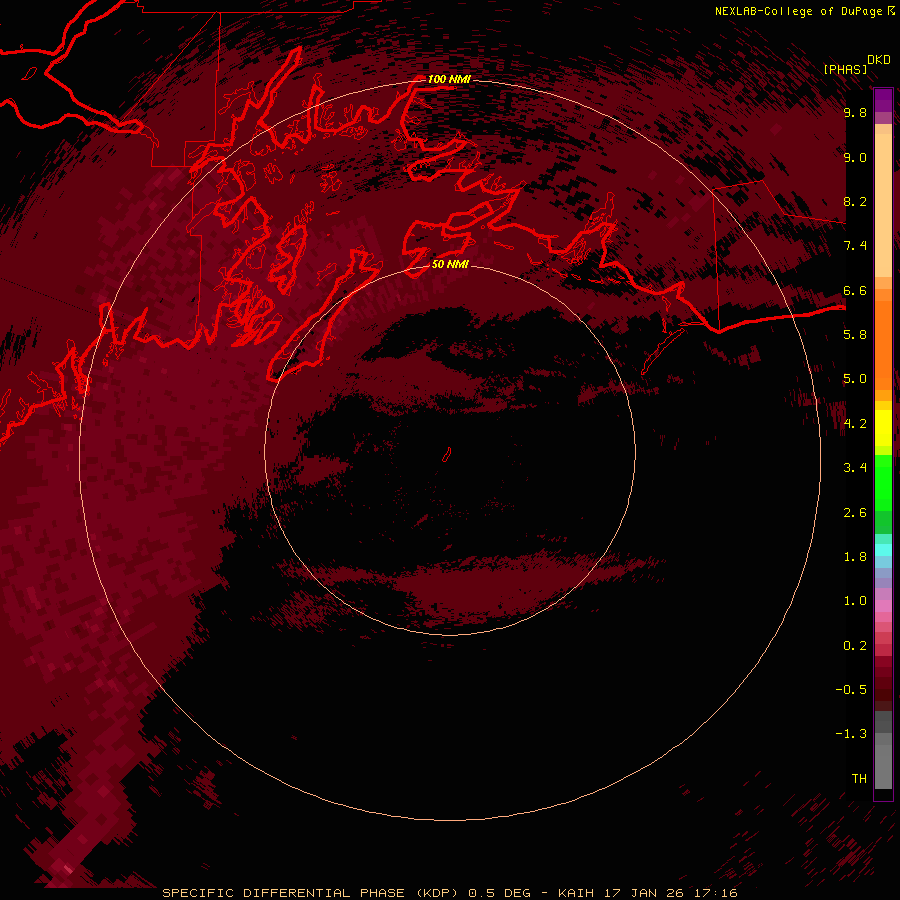Pick the cyan segment of the color bar

coord(883,550)
